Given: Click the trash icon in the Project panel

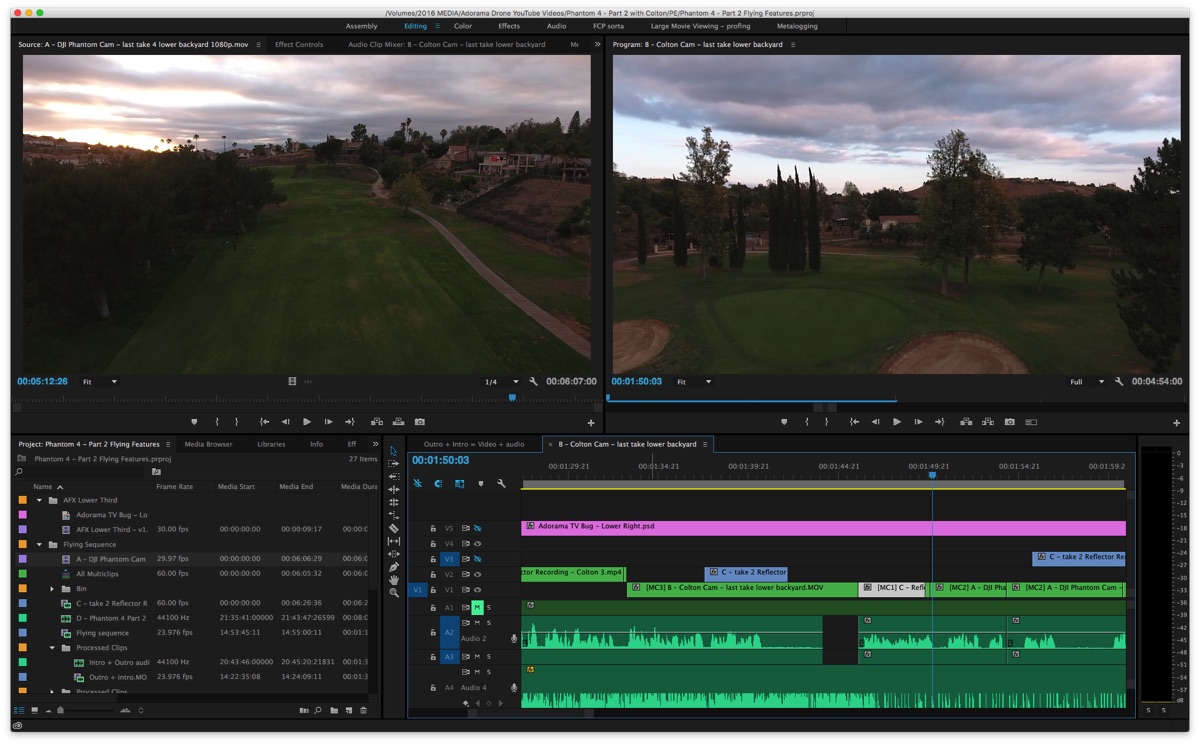Looking at the screenshot, I should [363, 711].
